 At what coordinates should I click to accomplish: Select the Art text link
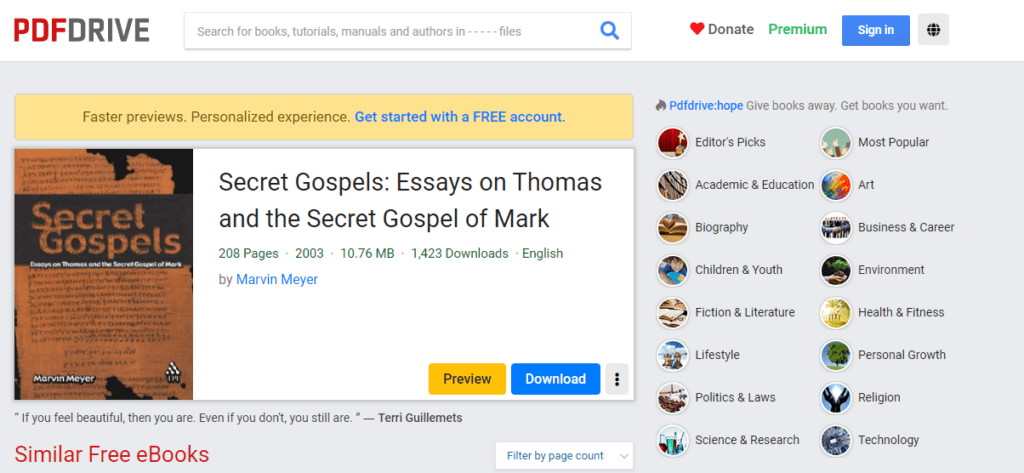coord(866,185)
